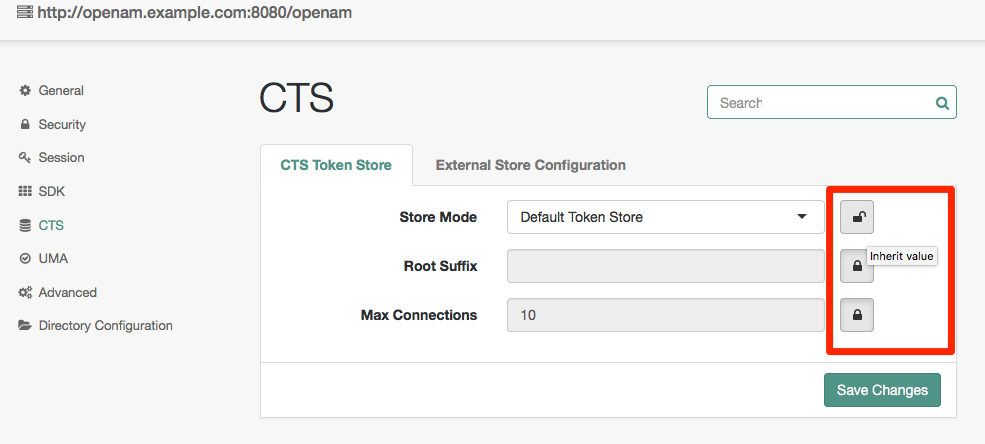Toggle the Root Suffix inherit lock button
985x444 pixels.
[856, 266]
